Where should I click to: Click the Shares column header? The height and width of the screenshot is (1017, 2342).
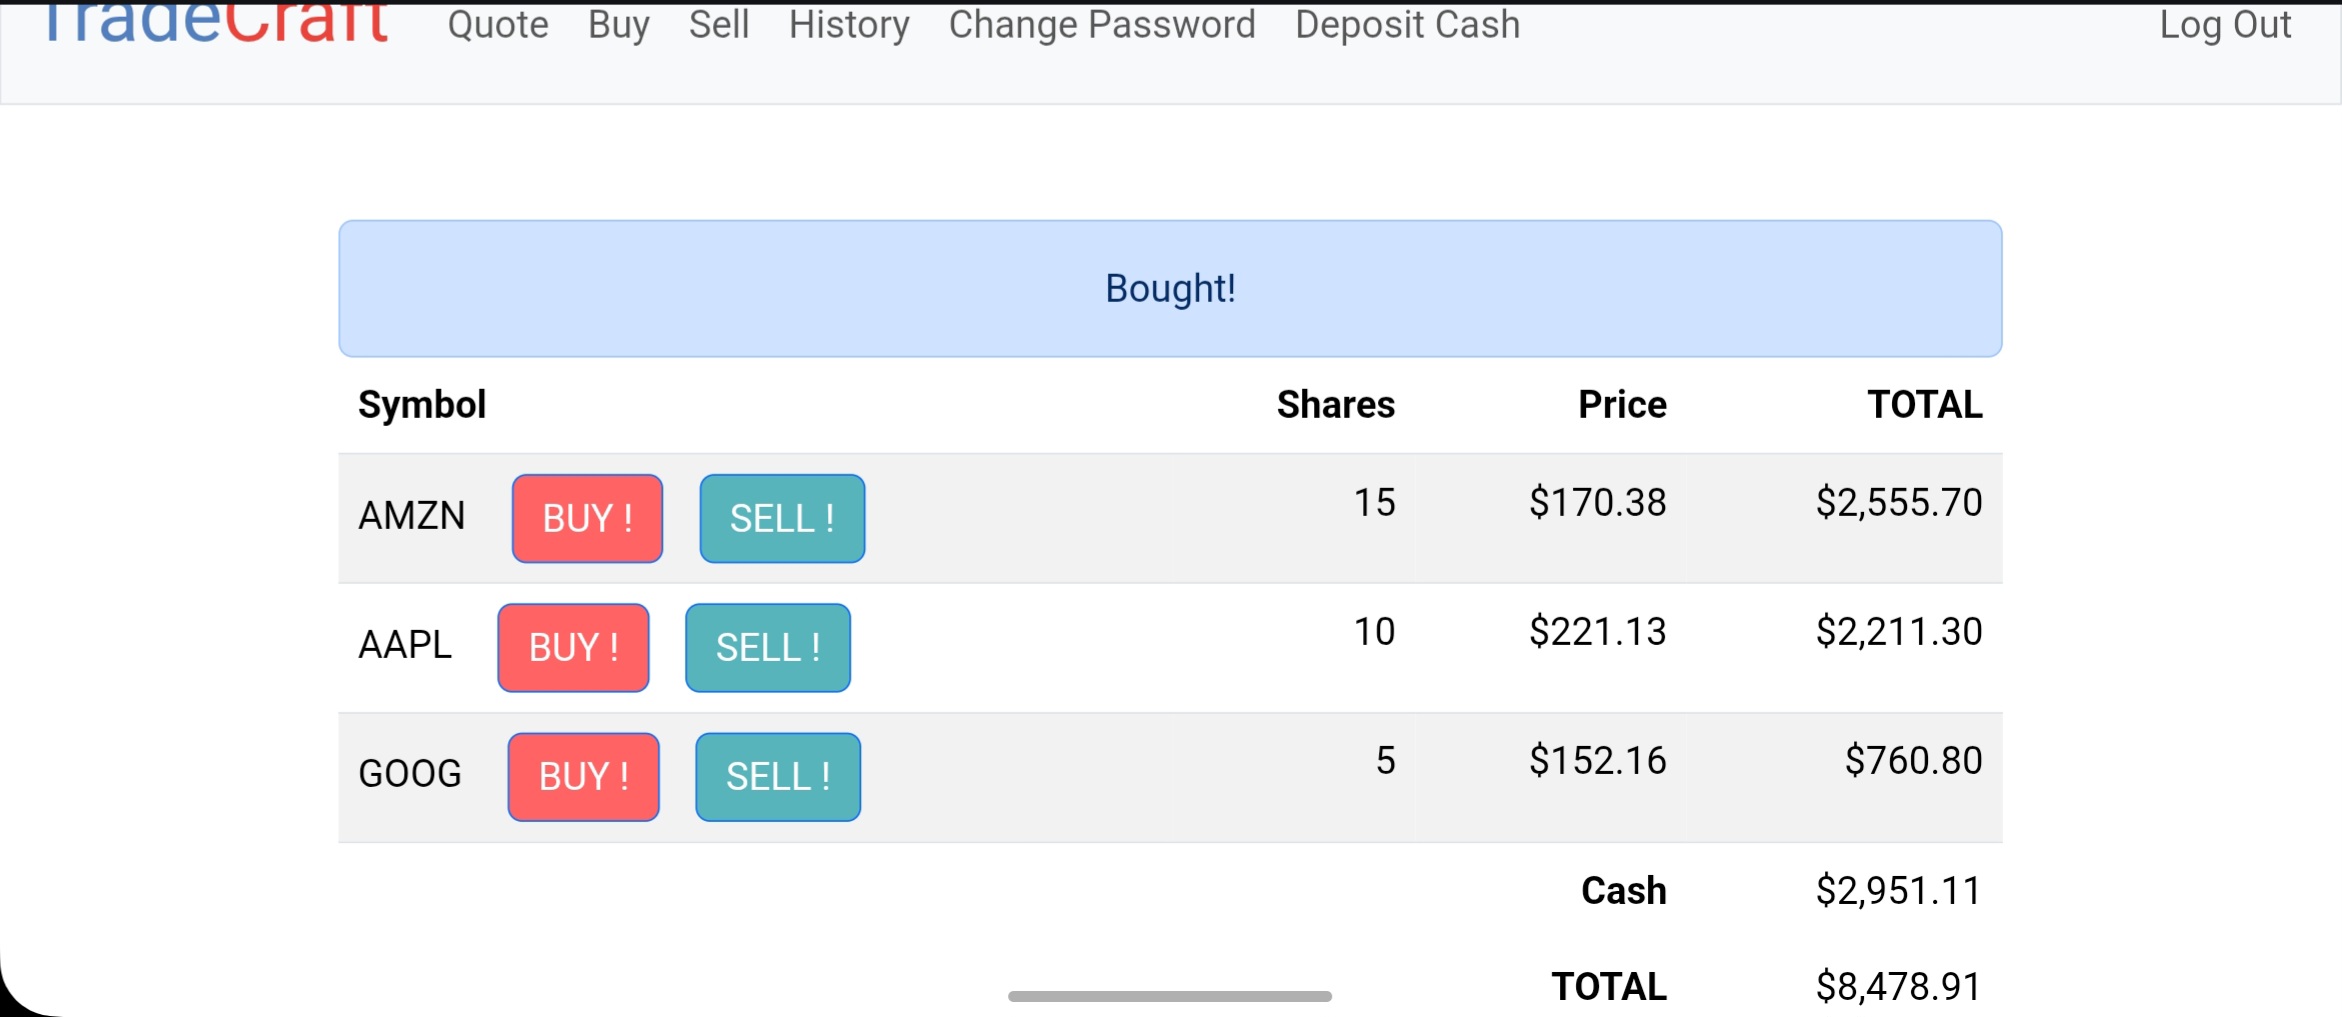tap(1335, 404)
